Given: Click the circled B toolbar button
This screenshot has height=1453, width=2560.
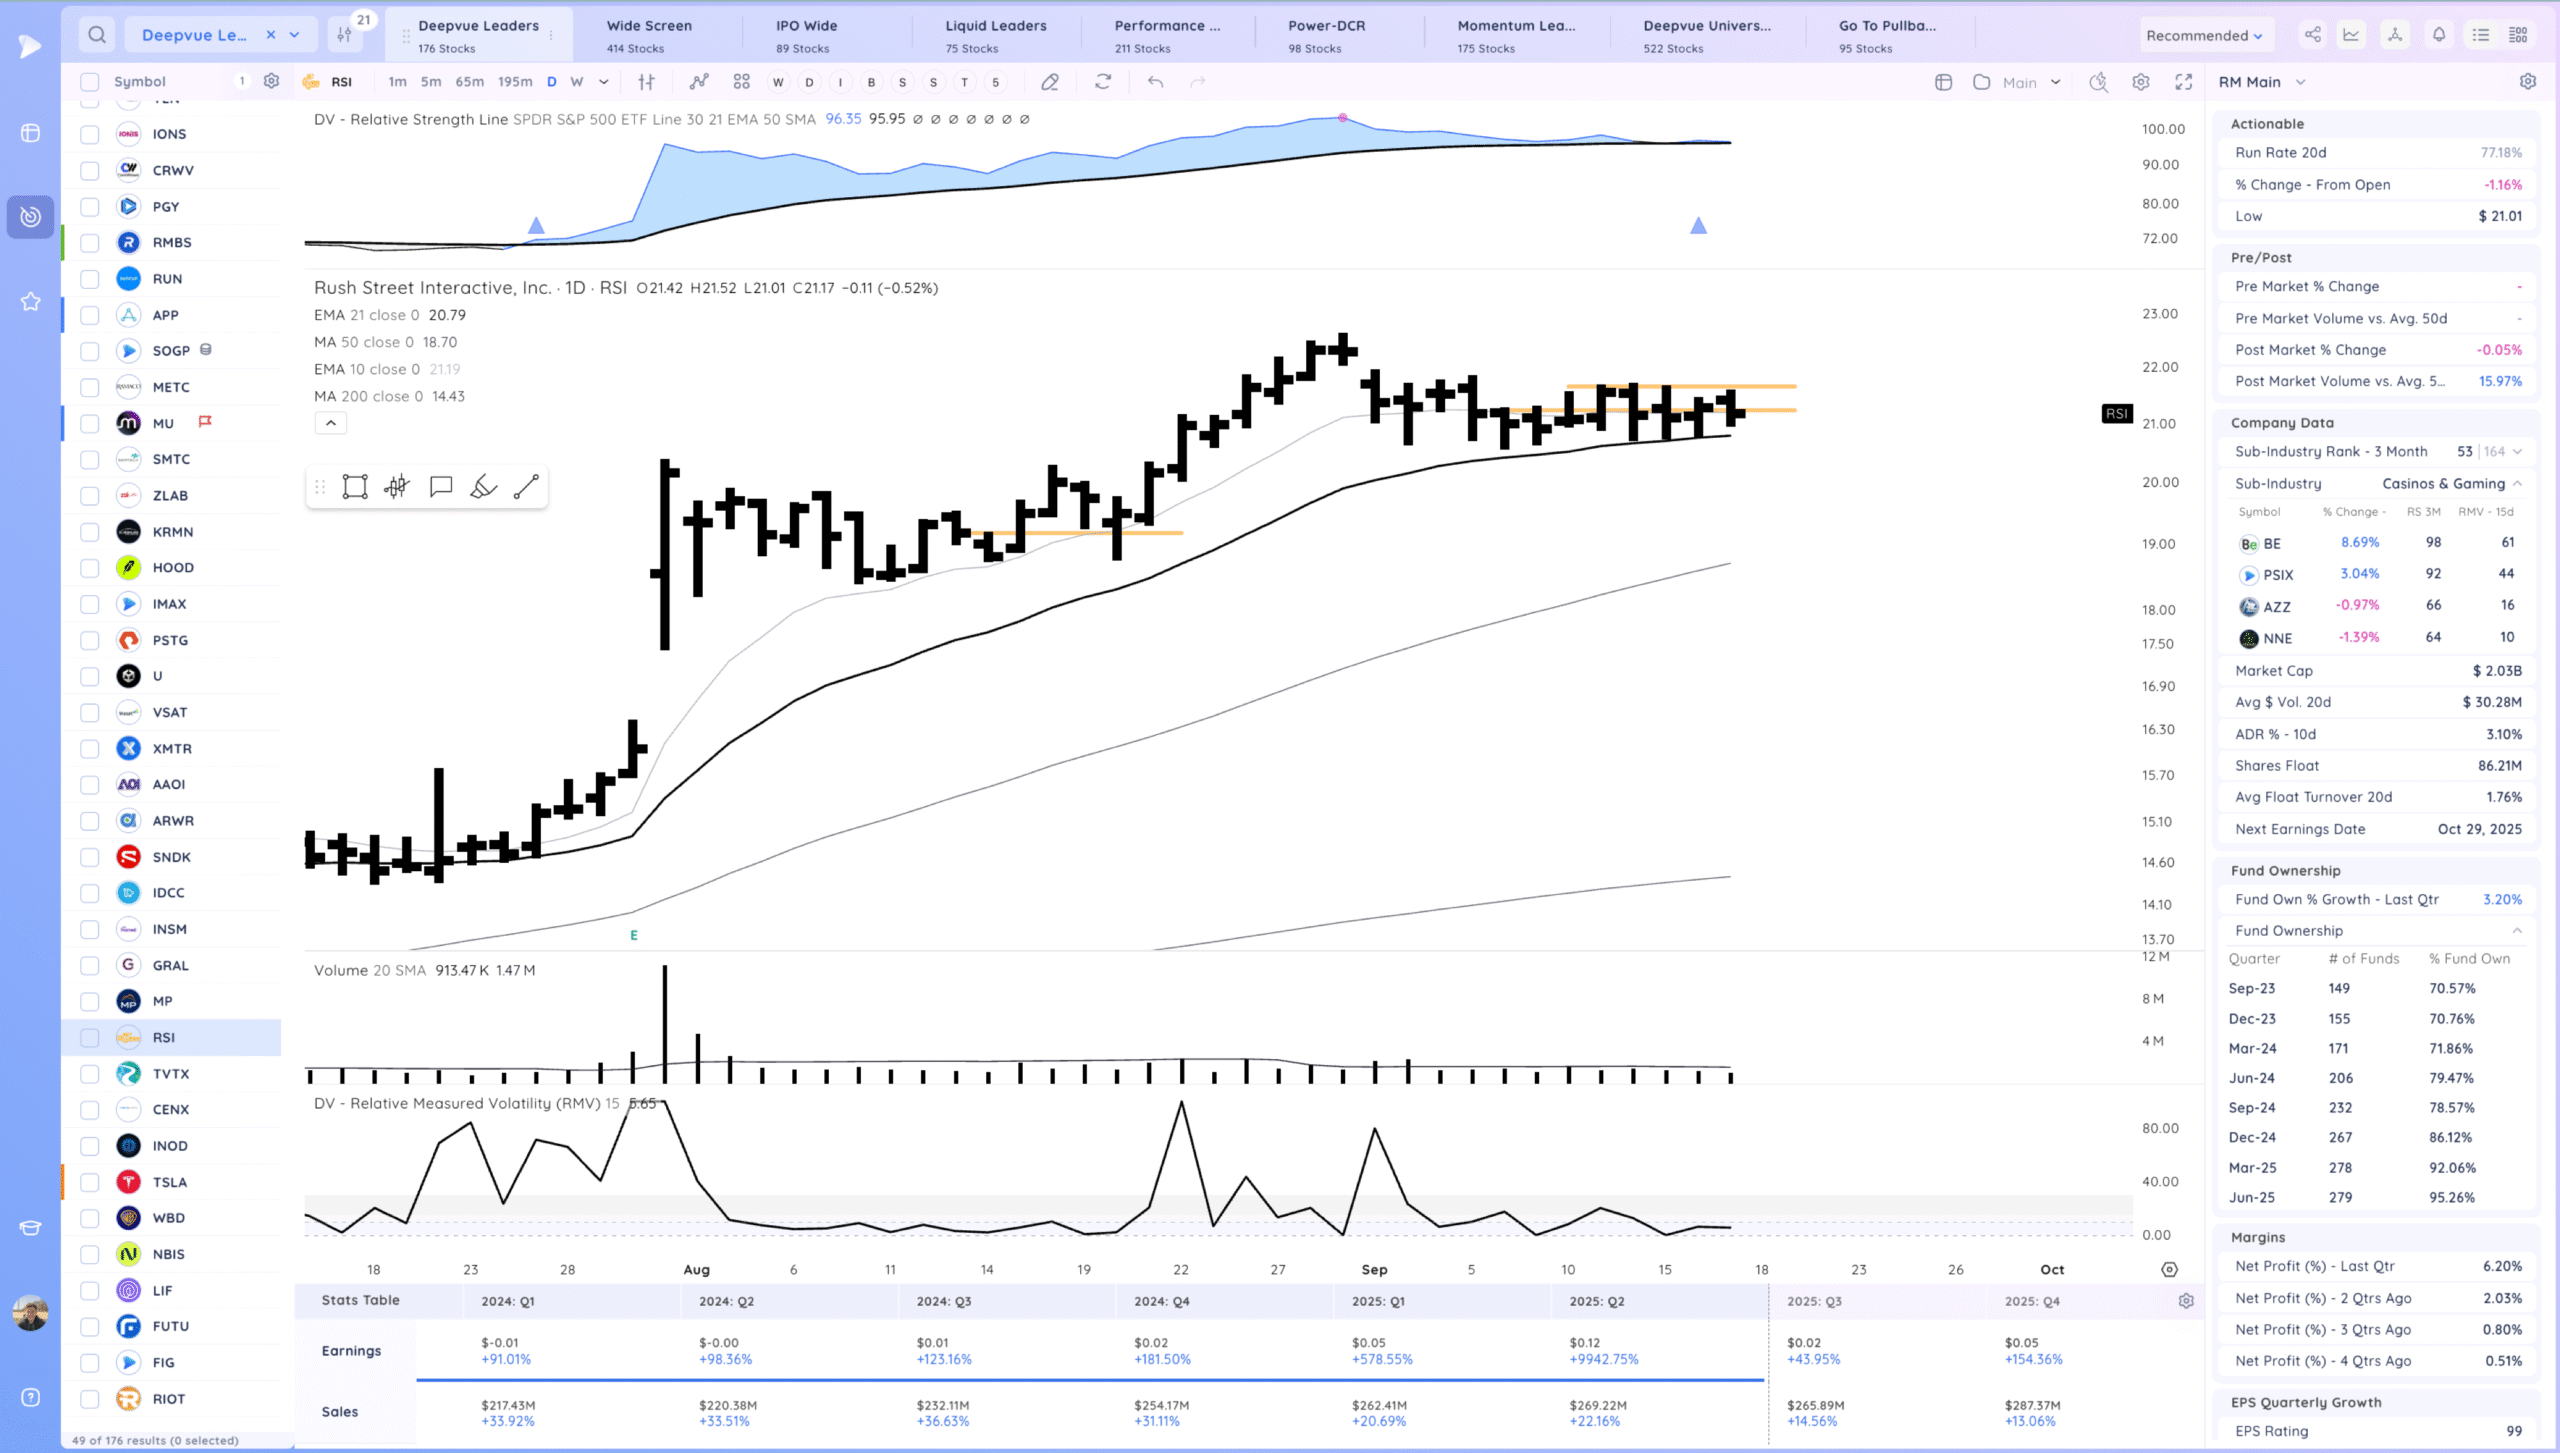Looking at the screenshot, I should 871,82.
